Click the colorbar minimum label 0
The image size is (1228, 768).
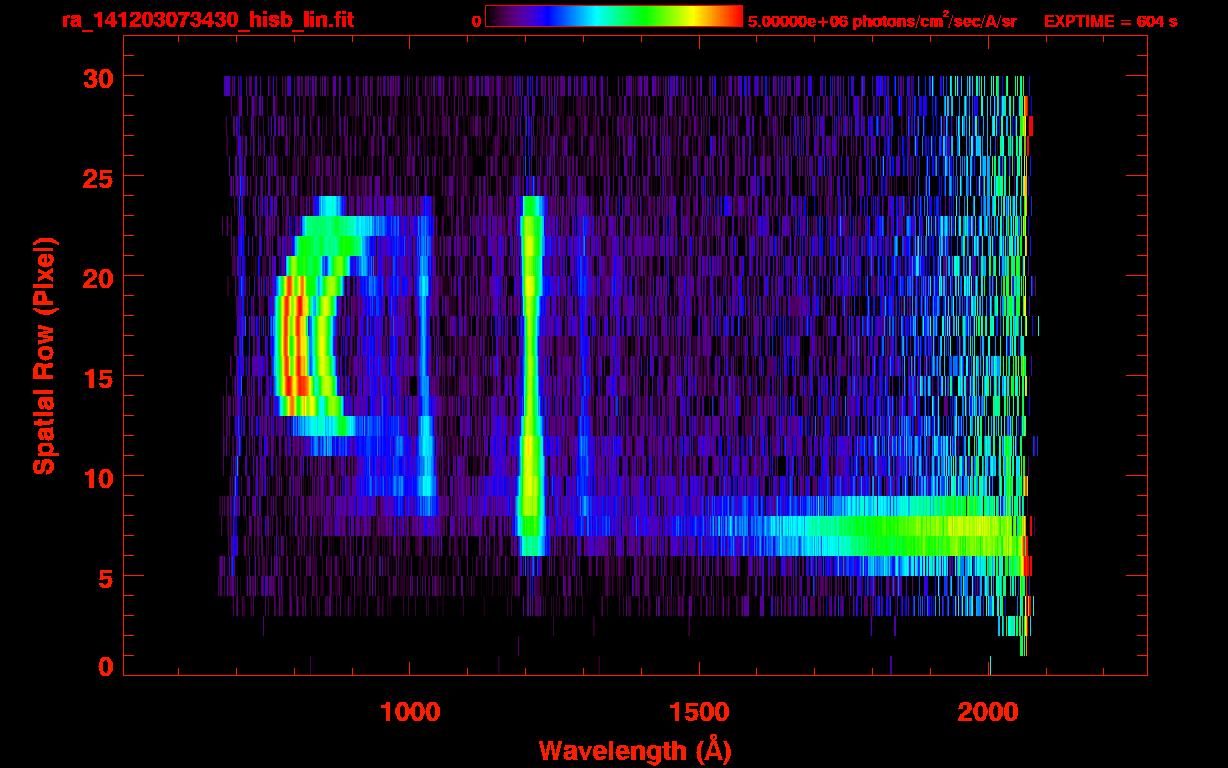tap(476, 21)
